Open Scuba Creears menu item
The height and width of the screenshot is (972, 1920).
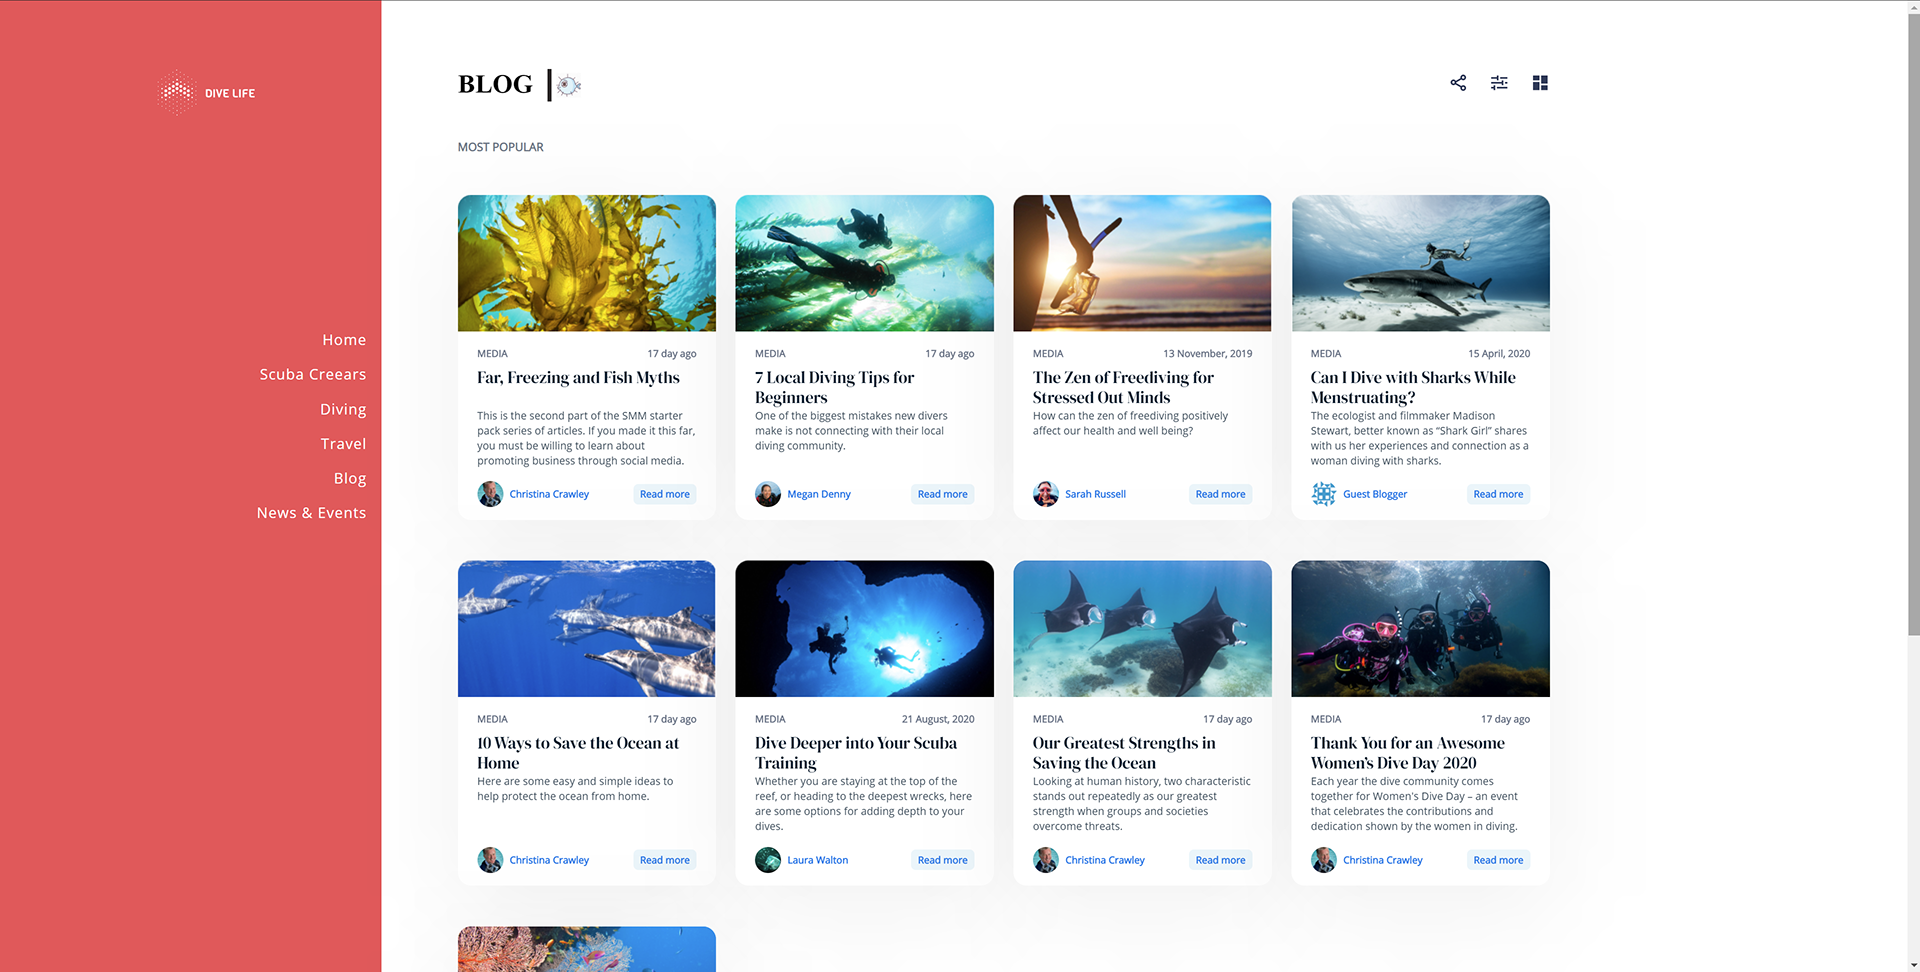click(x=313, y=374)
